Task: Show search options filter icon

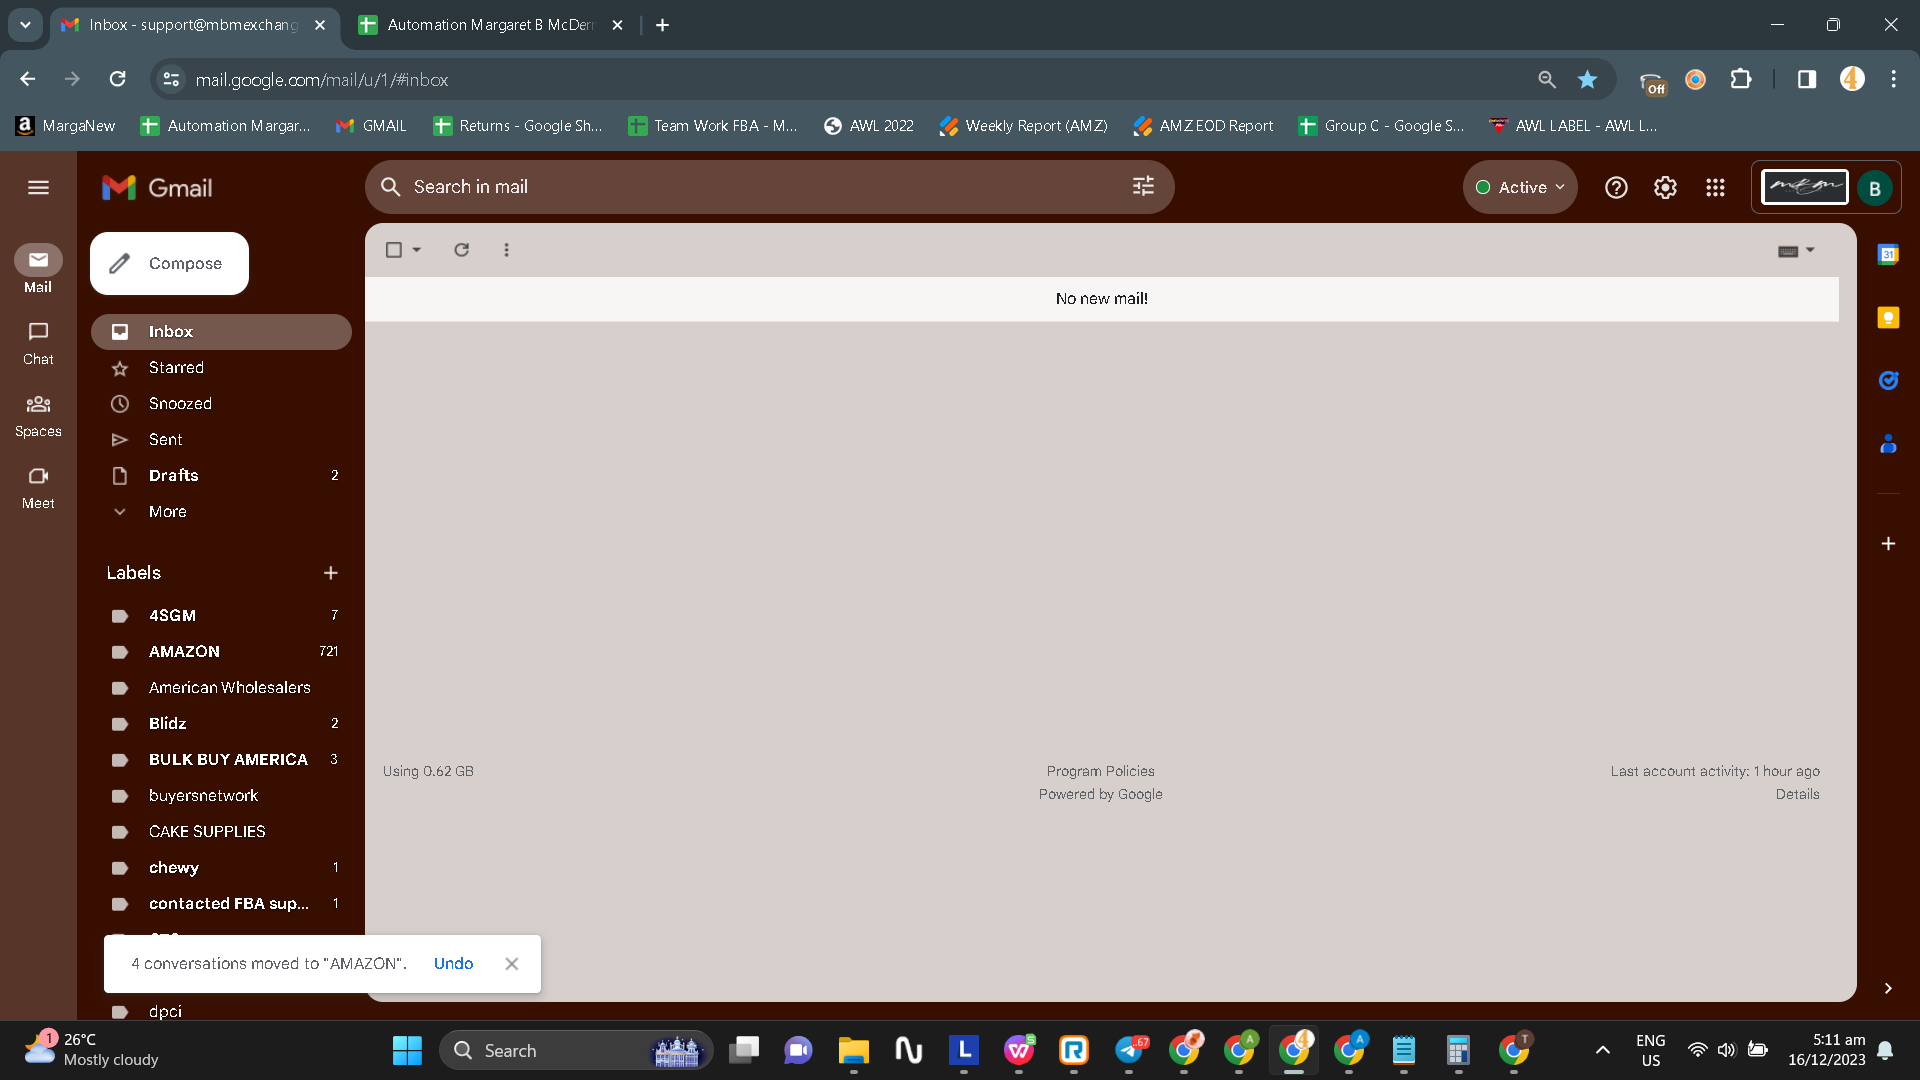Action: (1143, 186)
